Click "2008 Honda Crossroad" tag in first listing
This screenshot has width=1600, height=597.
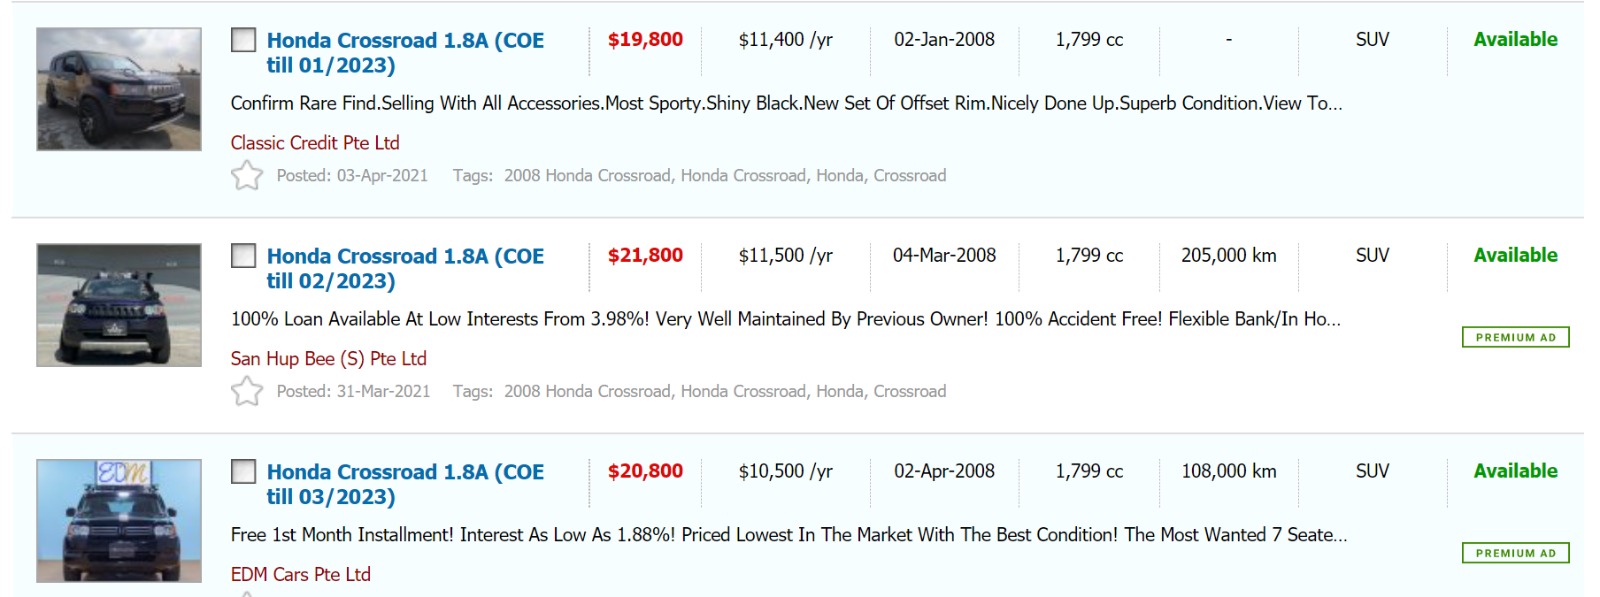[x=587, y=176]
